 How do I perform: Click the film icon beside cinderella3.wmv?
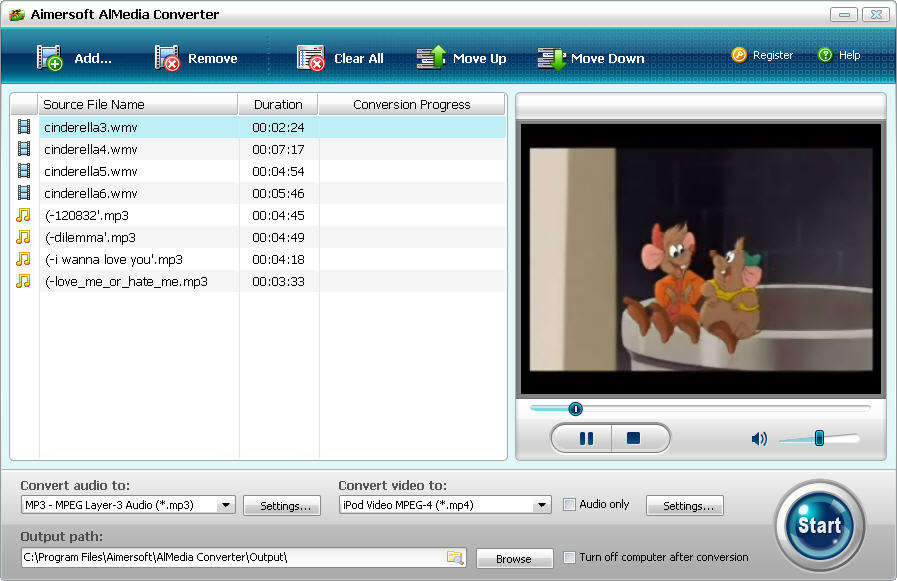click(23, 127)
